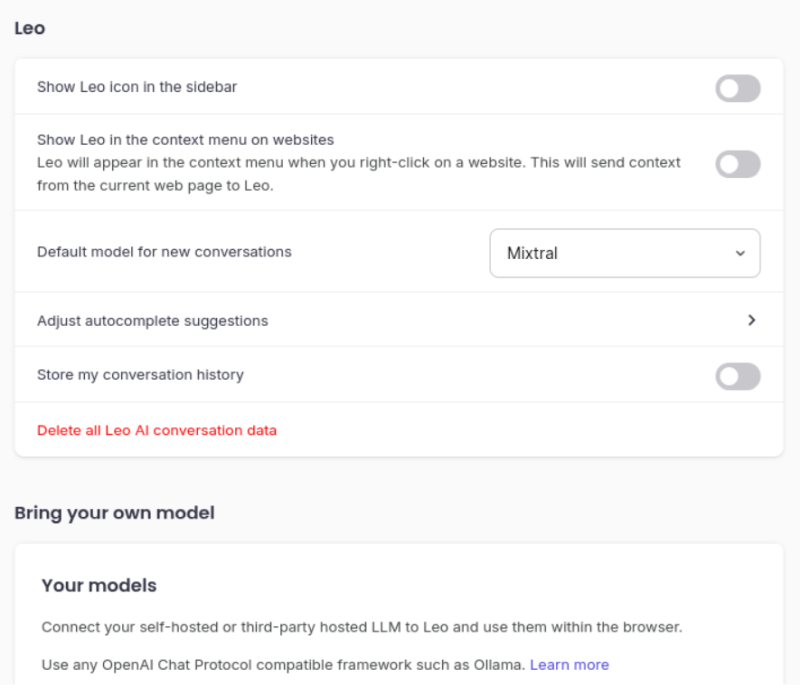Click "Show Leo in the context menu on websites" label
Image resolution: width=800 pixels, height=689 pixels.
point(185,140)
